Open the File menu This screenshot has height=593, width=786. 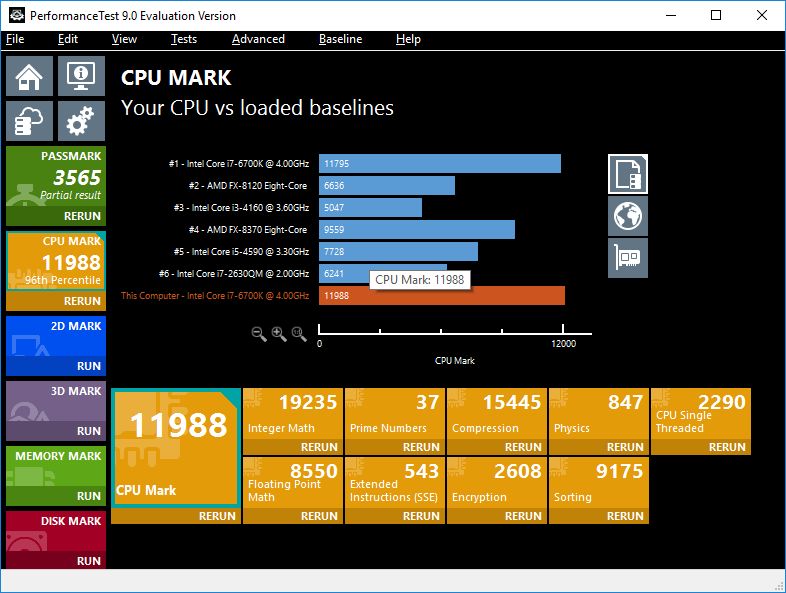(15, 39)
